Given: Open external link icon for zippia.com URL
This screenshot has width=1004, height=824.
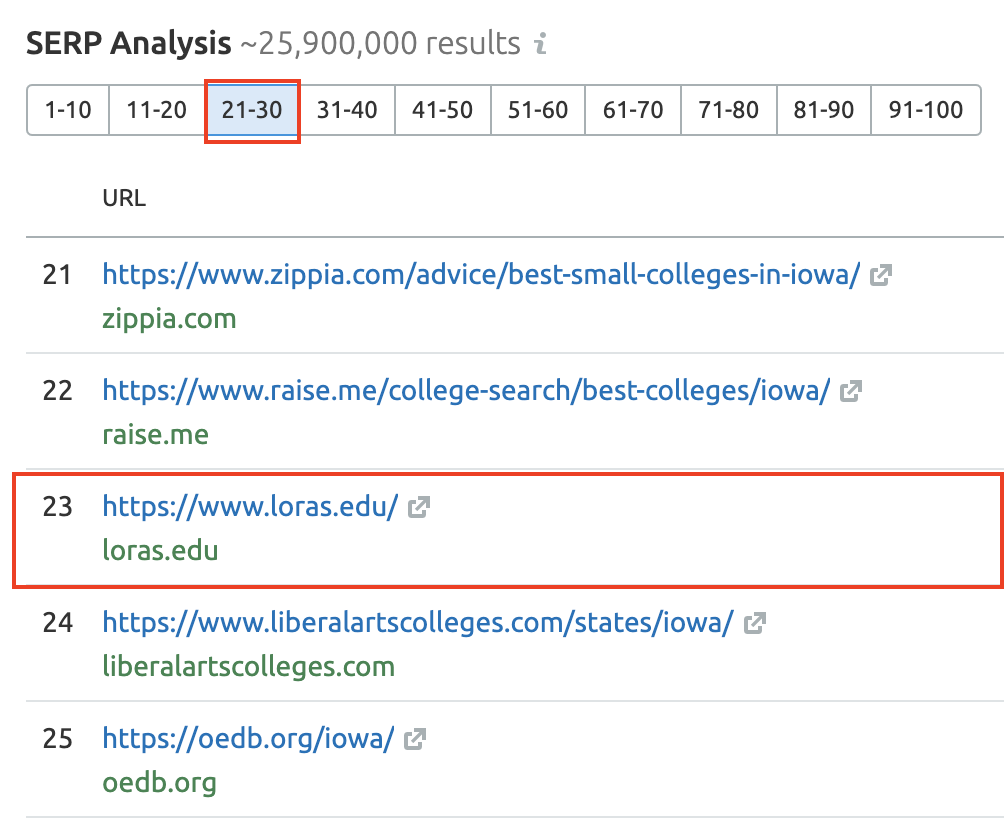Looking at the screenshot, I should (x=881, y=275).
